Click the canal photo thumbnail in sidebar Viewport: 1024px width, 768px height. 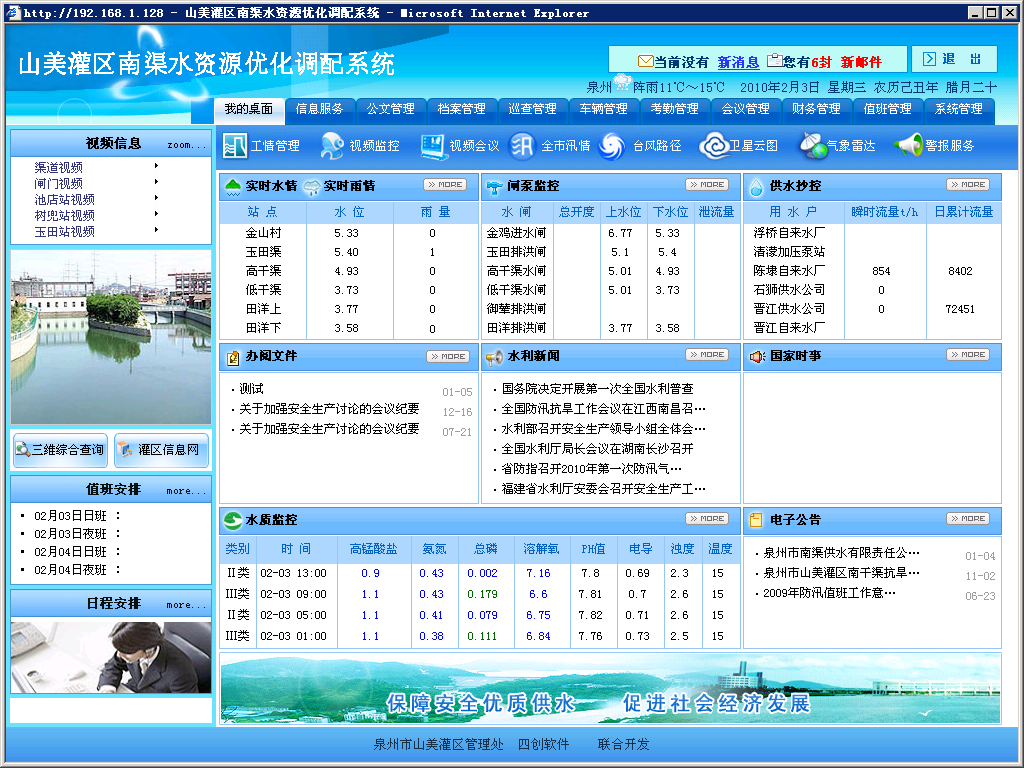click(110, 337)
